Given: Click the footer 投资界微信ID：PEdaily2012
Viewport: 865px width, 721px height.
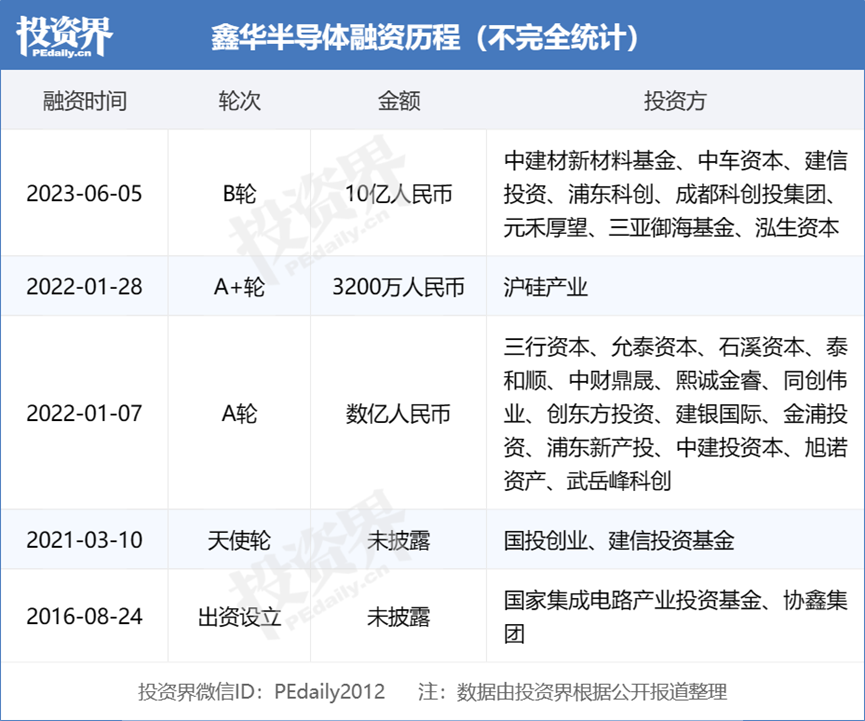Looking at the screenshot, I should click(x=261, y=691).
